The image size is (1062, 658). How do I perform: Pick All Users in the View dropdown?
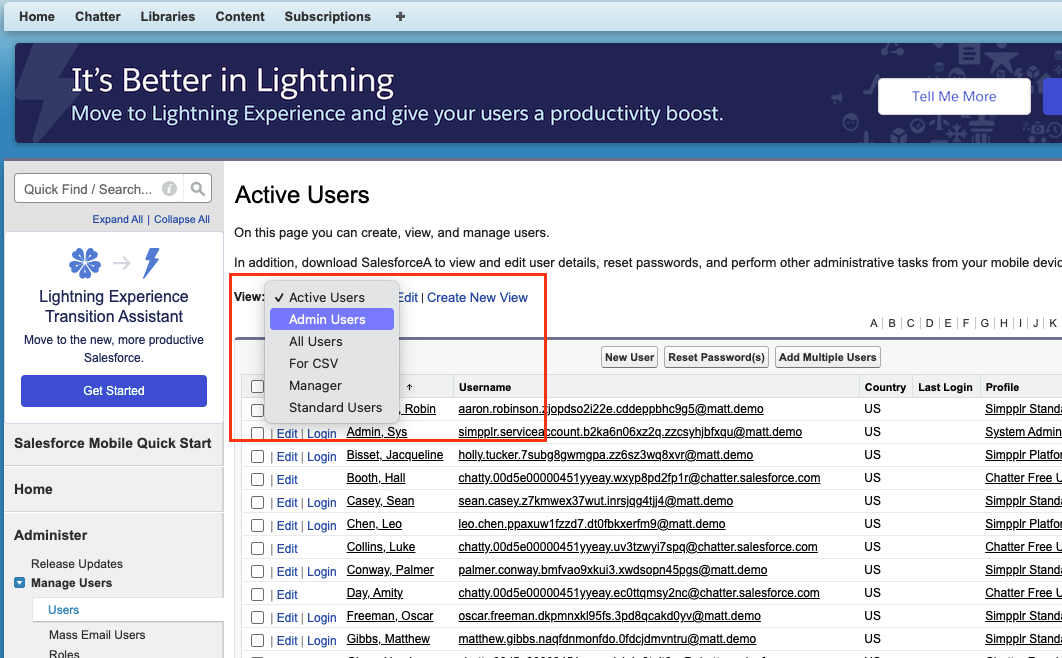click(x=332, y=341)
